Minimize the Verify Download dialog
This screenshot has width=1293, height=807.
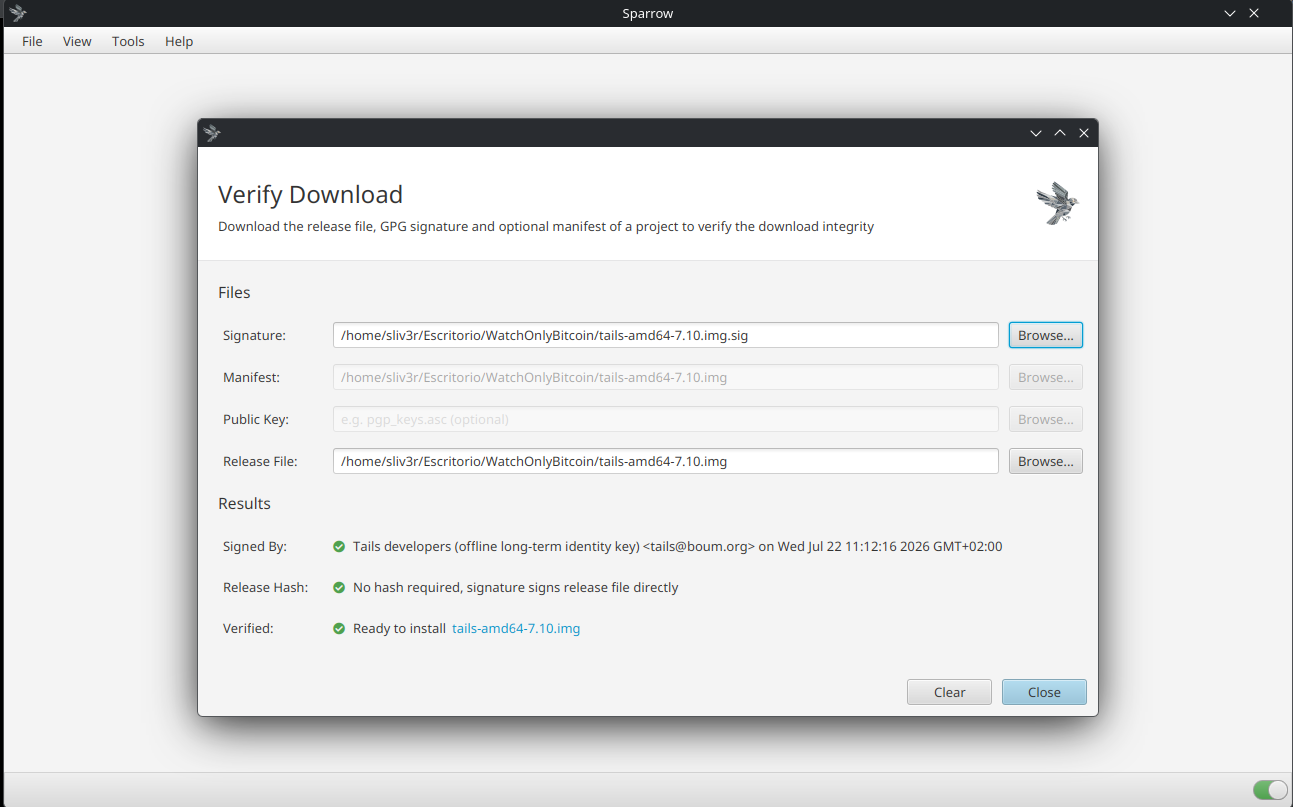click(1036, 133)
